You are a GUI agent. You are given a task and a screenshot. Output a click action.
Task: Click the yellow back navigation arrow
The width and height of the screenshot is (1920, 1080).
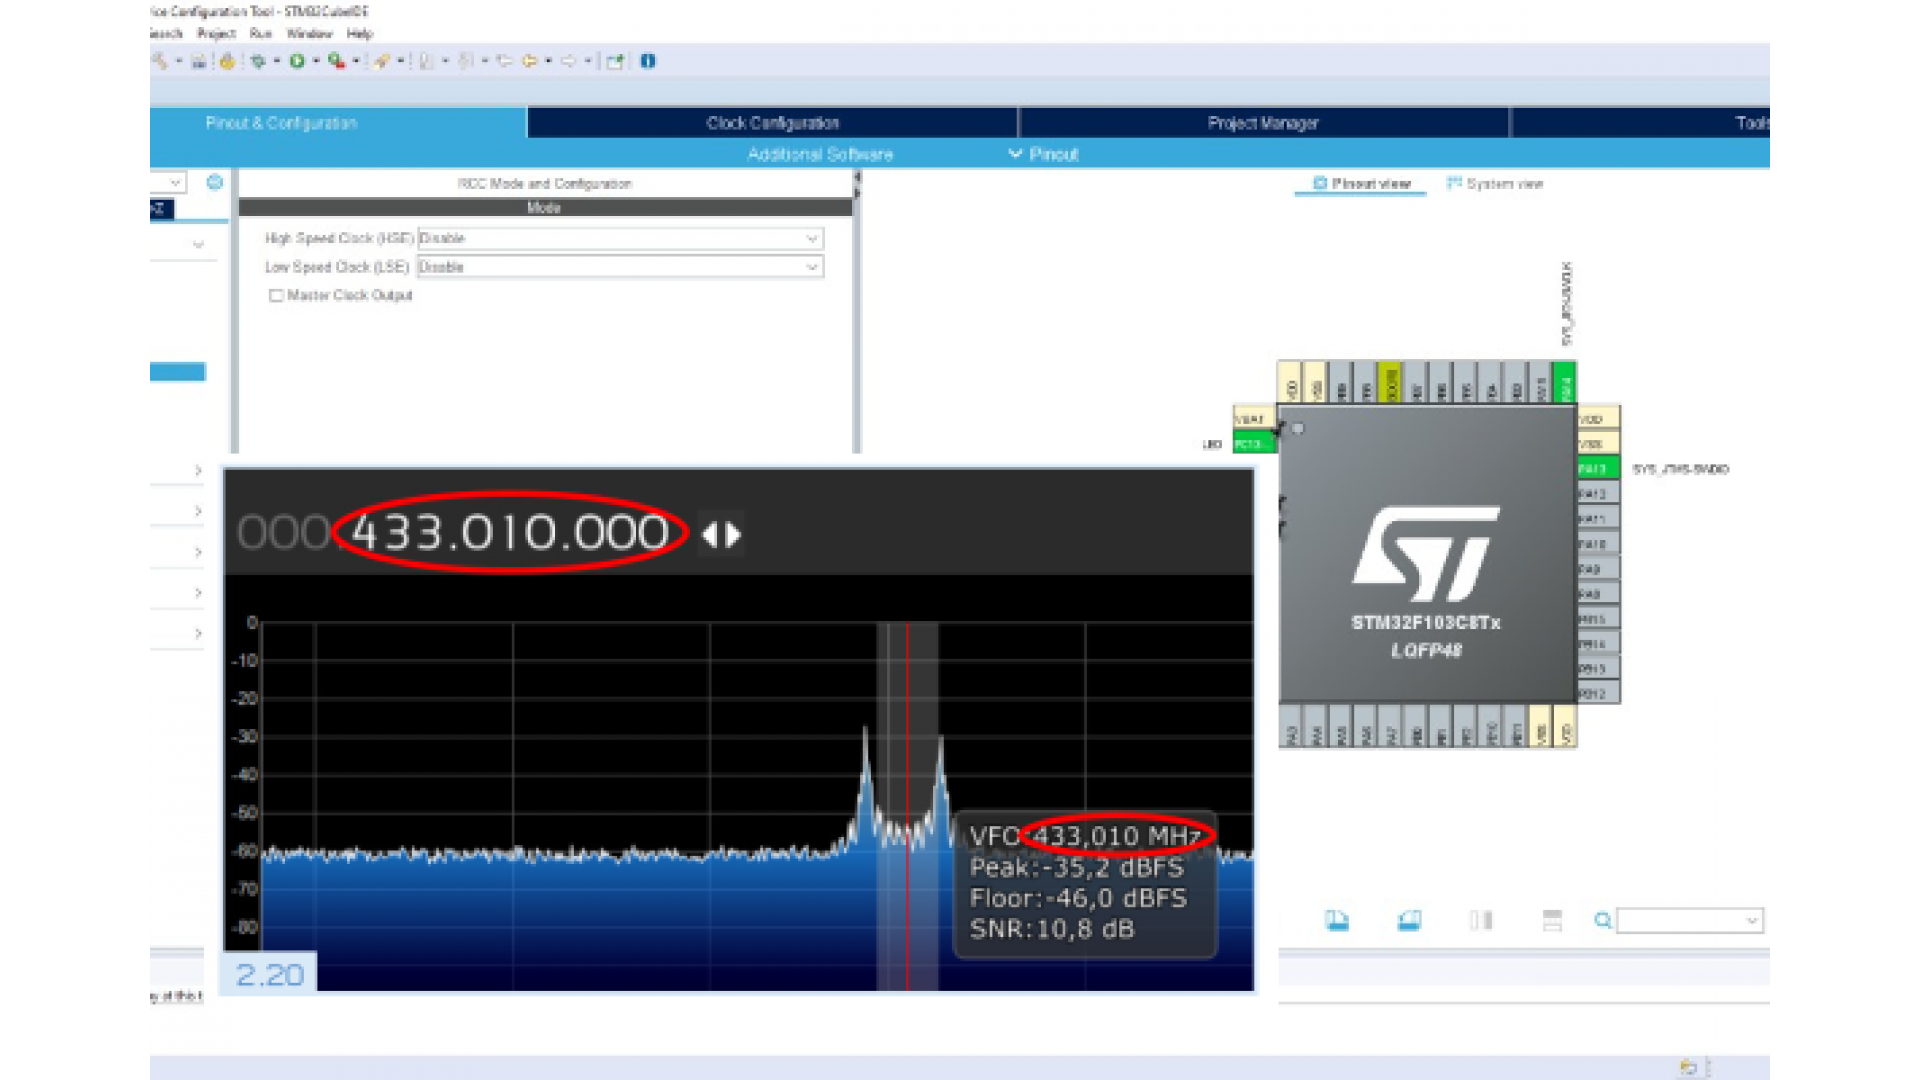529,61
